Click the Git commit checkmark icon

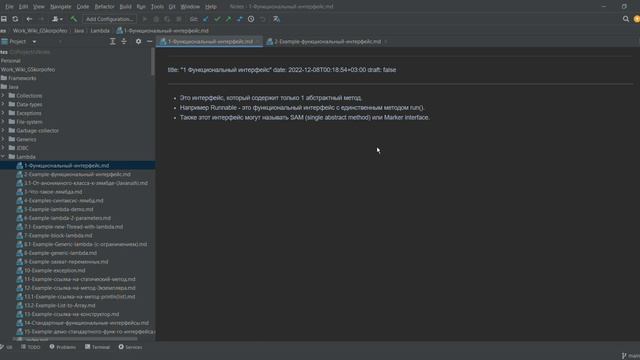pos(217,19)
